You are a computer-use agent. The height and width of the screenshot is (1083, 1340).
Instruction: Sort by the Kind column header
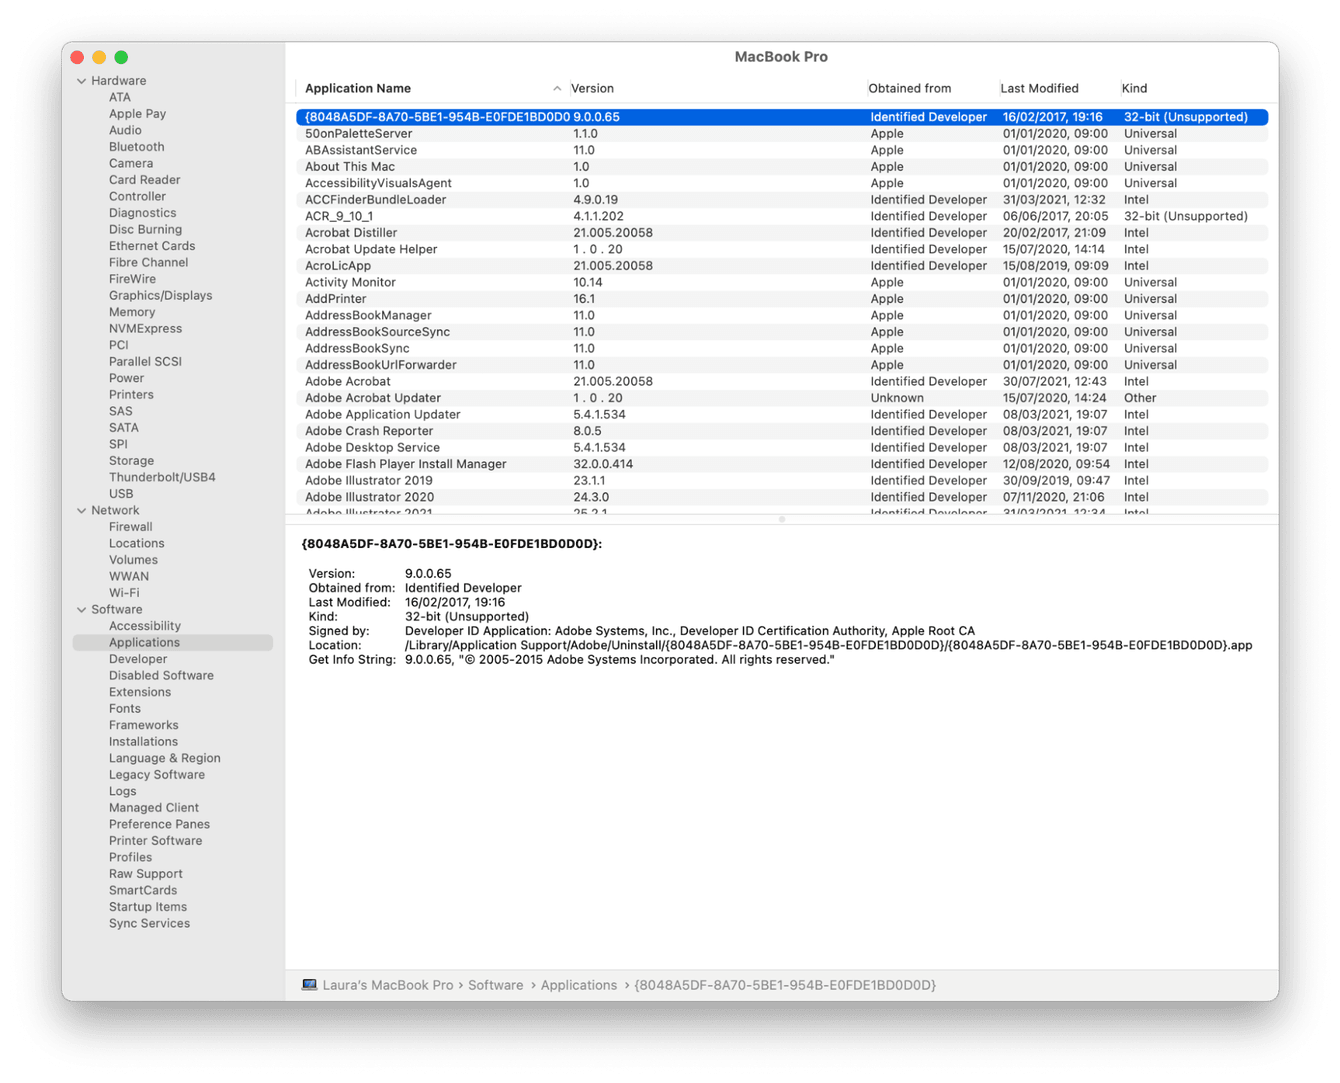[1134, 89]
